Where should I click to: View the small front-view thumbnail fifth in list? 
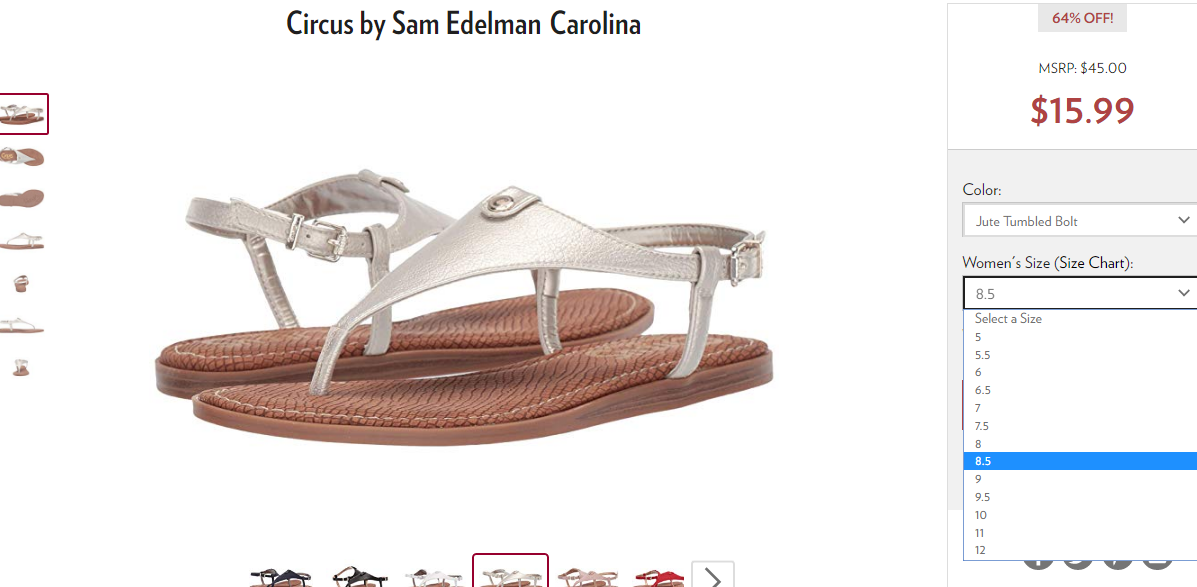pos(21,284)
